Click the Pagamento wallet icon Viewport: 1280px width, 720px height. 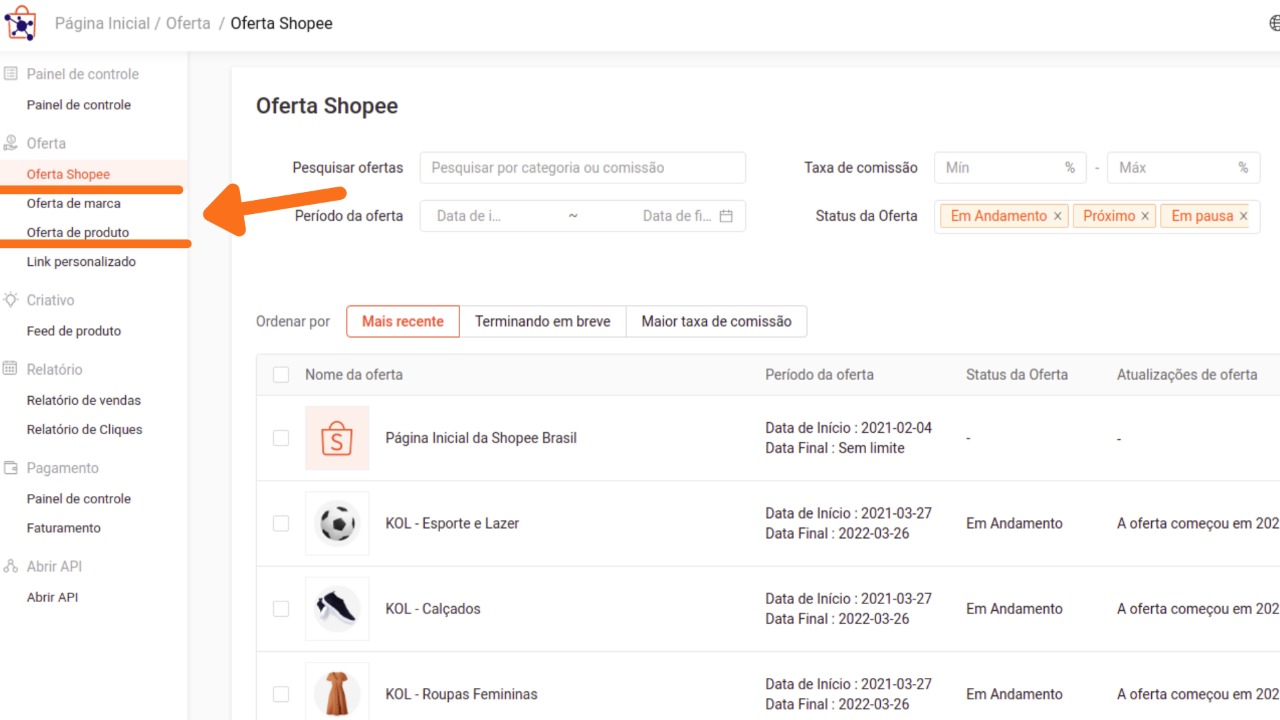11,468
